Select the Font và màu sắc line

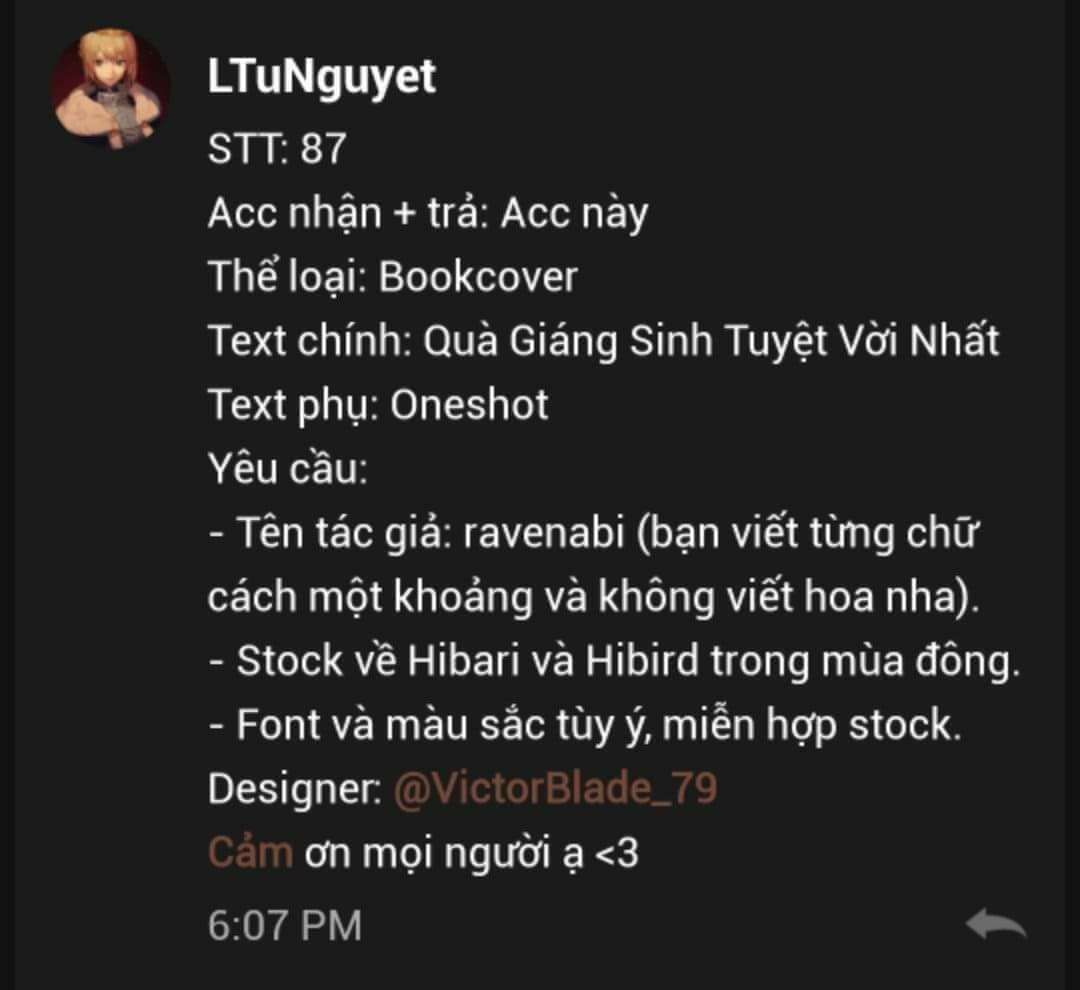pos(584,725)
